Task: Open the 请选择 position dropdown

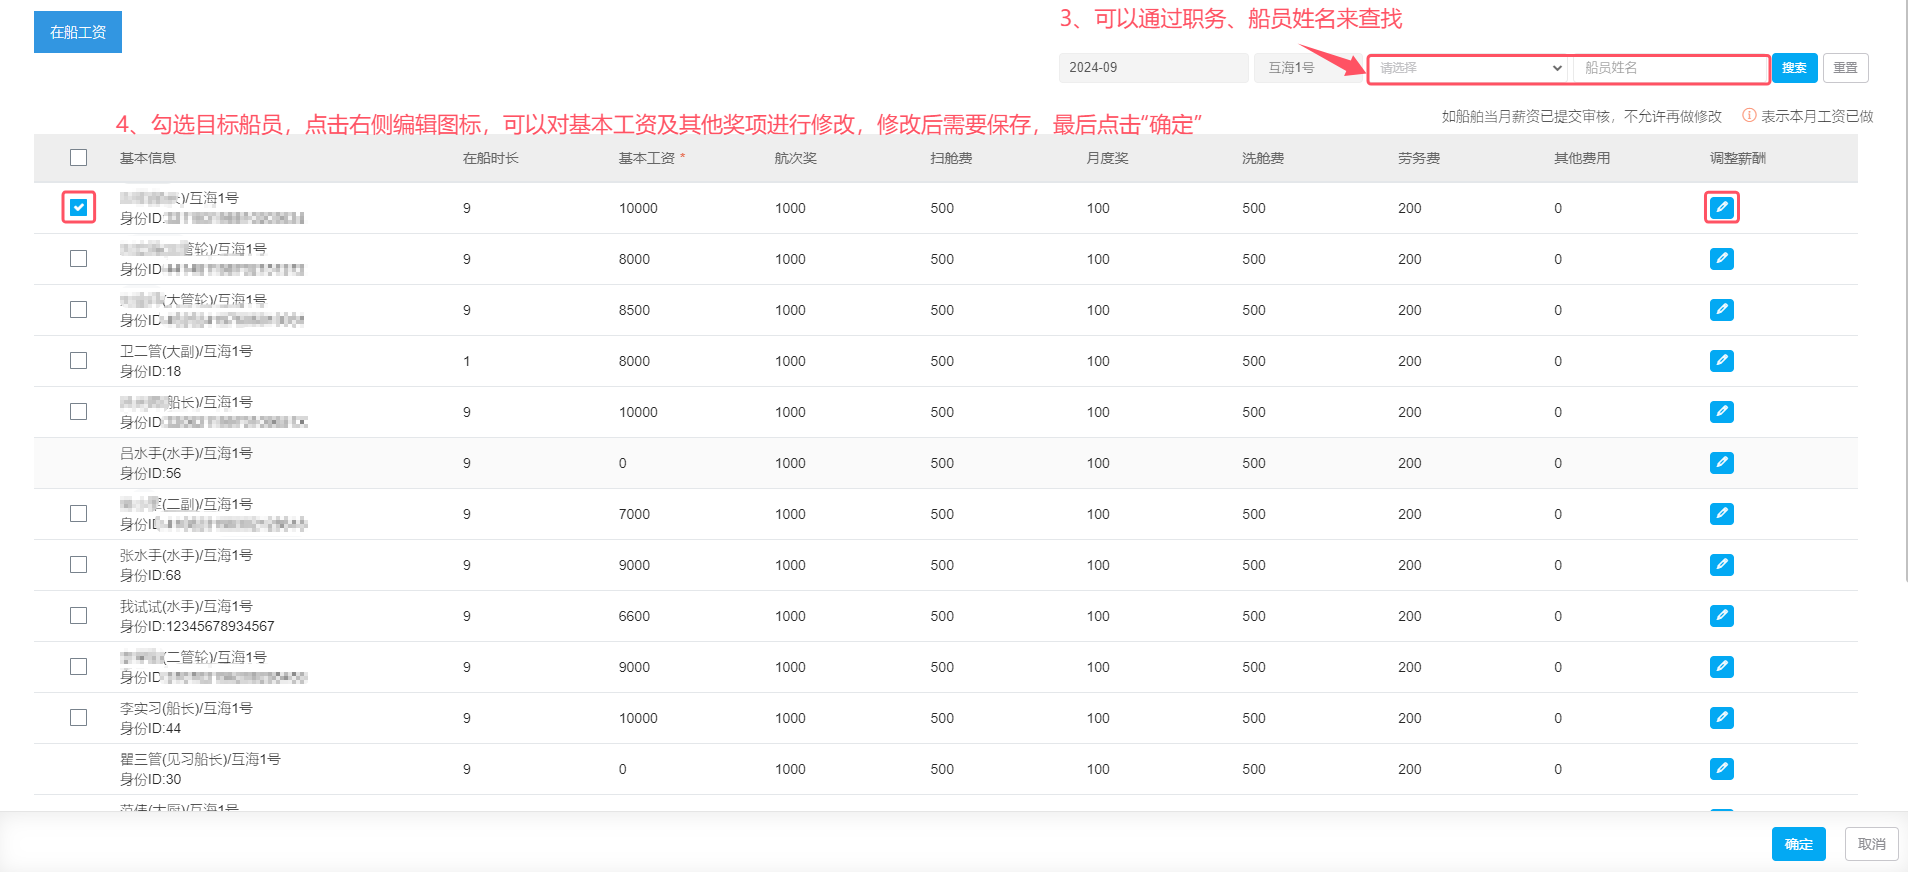Action: click(1470, 68)
